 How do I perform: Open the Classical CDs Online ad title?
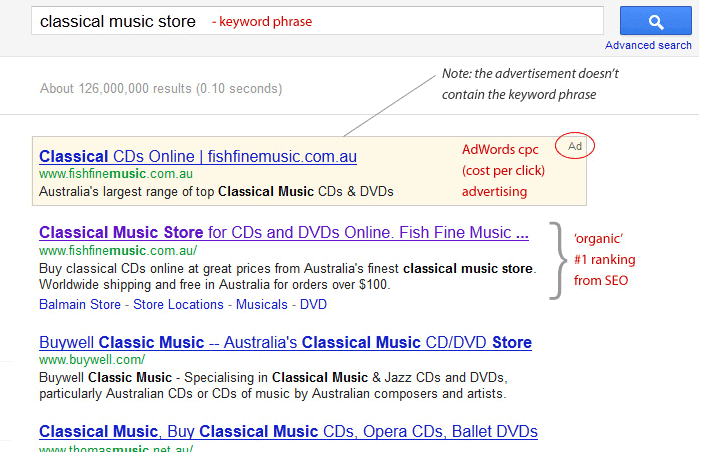(x=198, y=156)
